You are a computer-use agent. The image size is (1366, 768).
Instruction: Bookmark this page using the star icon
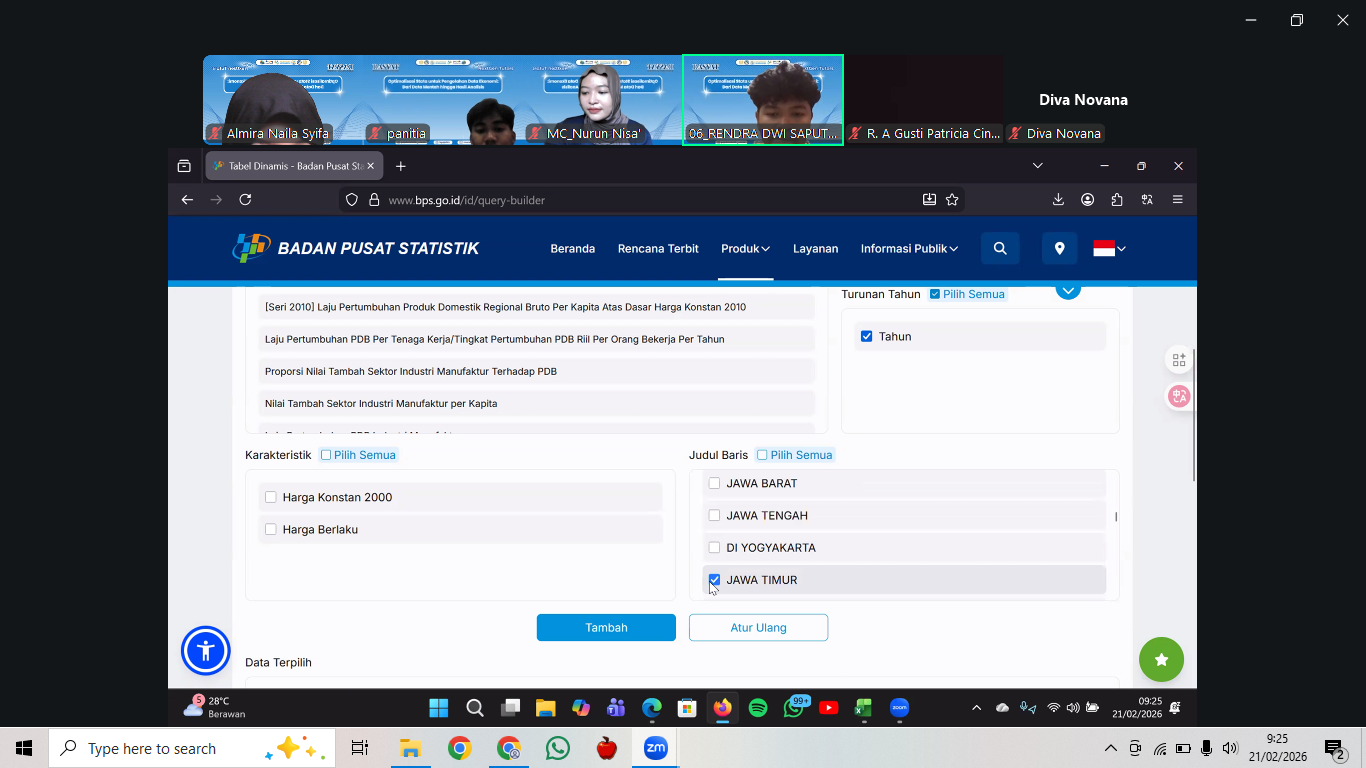coord(952,200)
